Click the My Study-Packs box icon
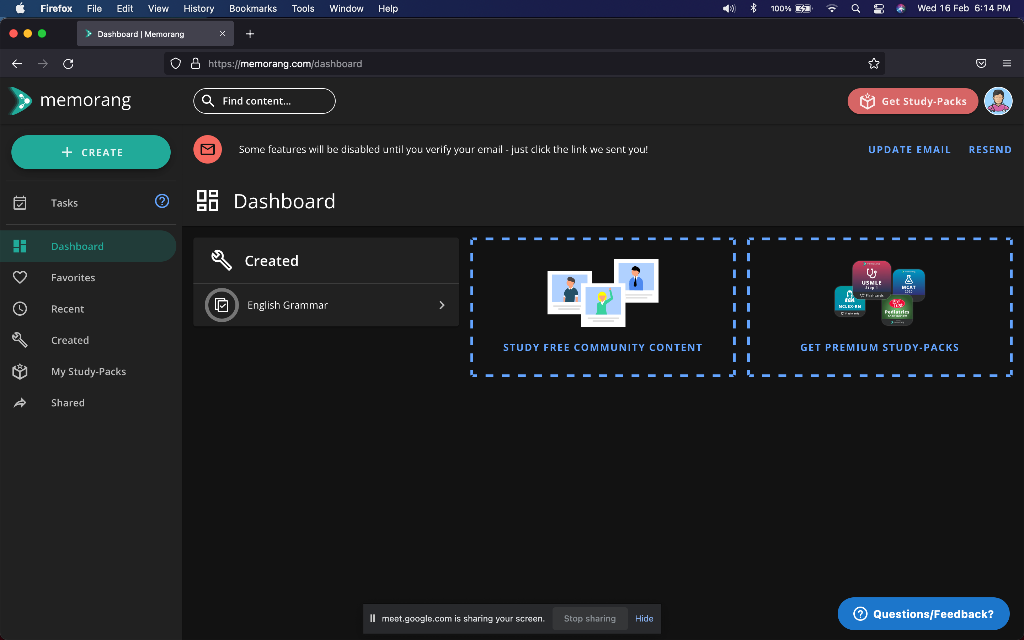The height and width of the screenshot is (640, 1024). point(20,371)
